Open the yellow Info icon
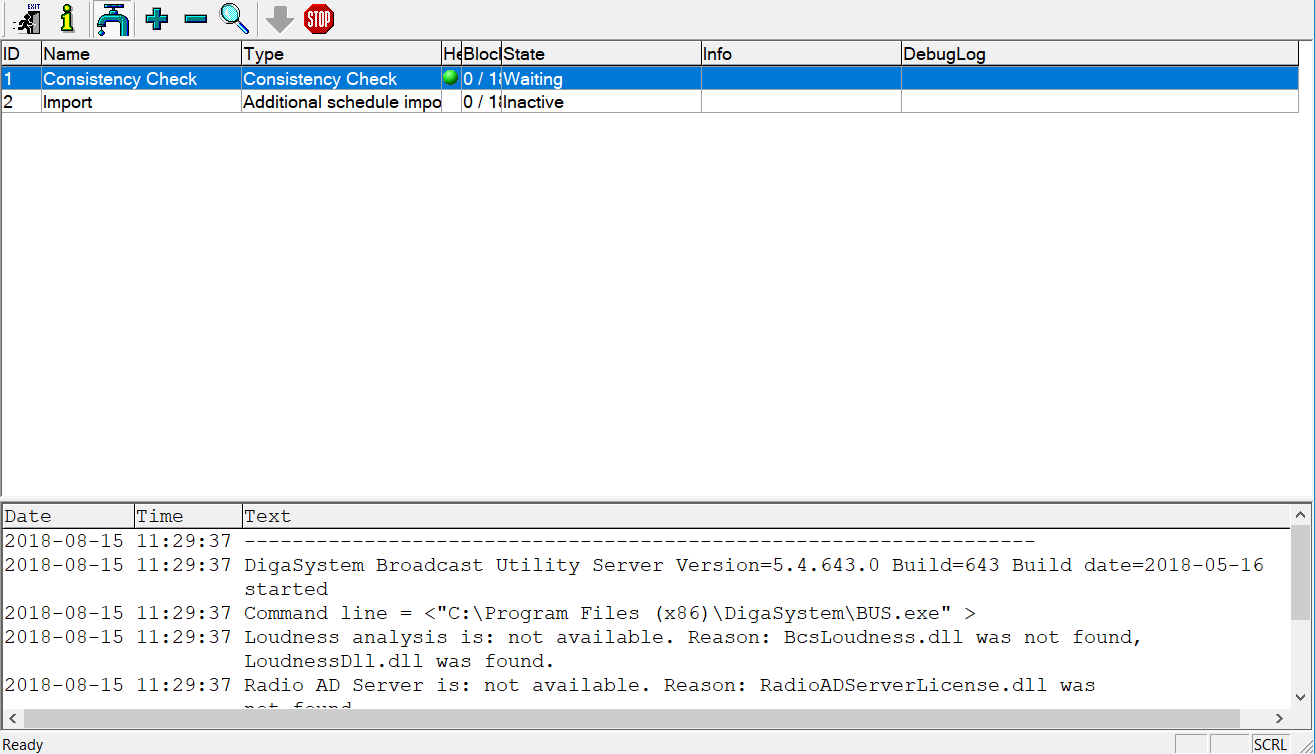Image resolution: width=1316 pixels, height=754 pixels. coord(67,18)
